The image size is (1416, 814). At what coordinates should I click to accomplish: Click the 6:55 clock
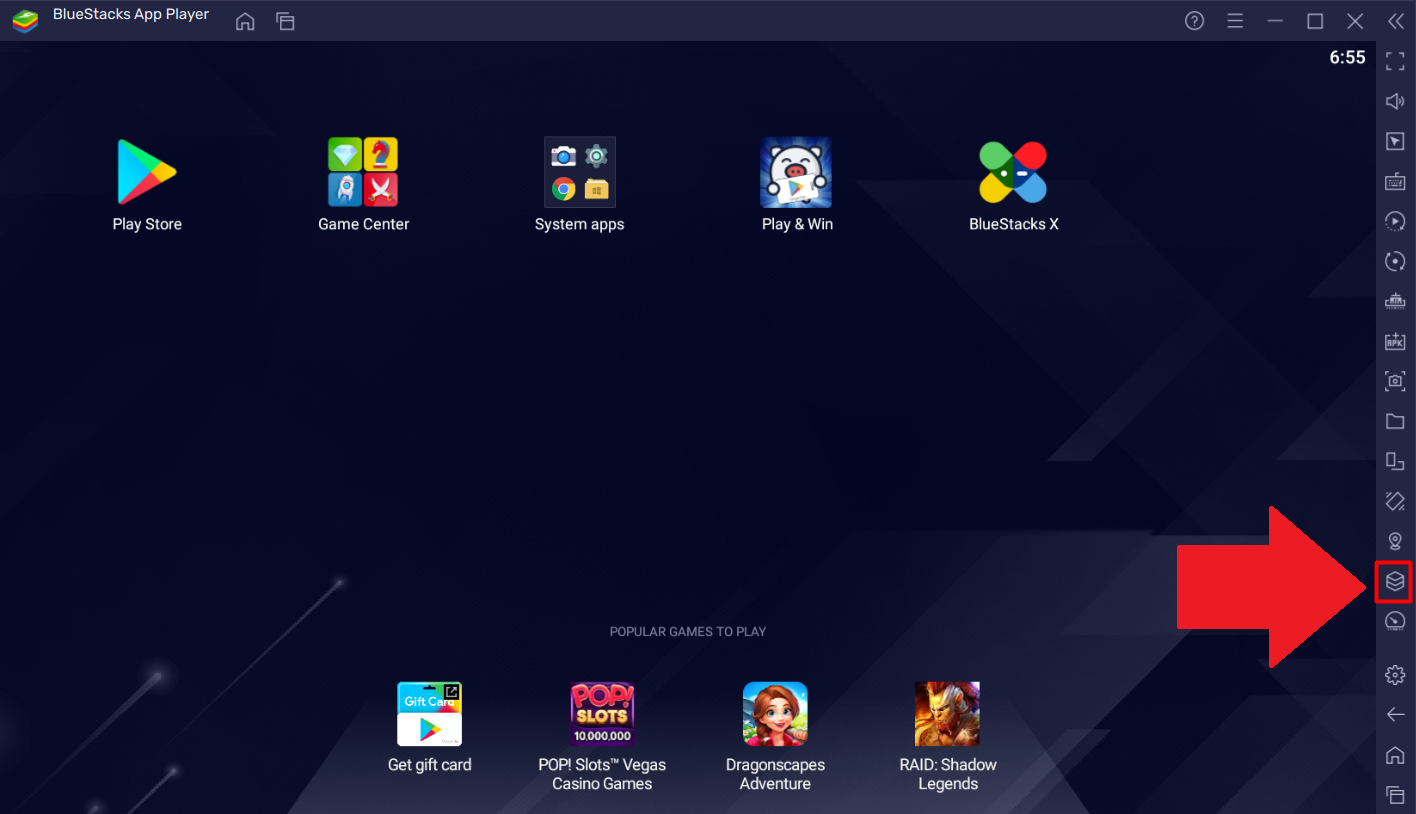click(1347, 58)
